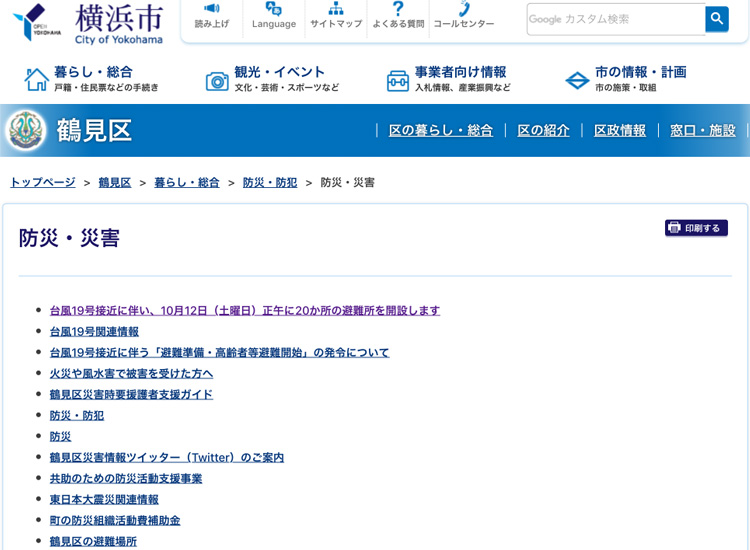Go to トップページ breadcrumb link
Viewport: 750px width, 550px height.
point(43,182)
